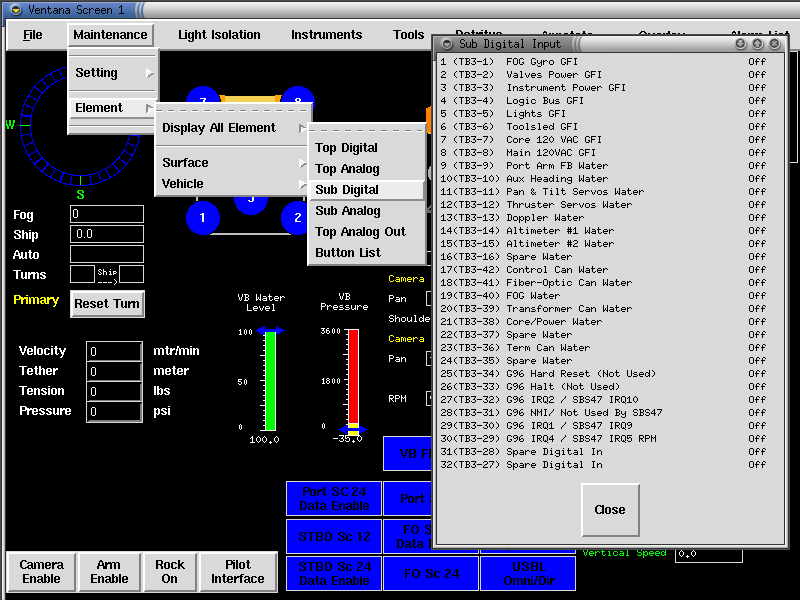Open the File menu

pos(33,35)
